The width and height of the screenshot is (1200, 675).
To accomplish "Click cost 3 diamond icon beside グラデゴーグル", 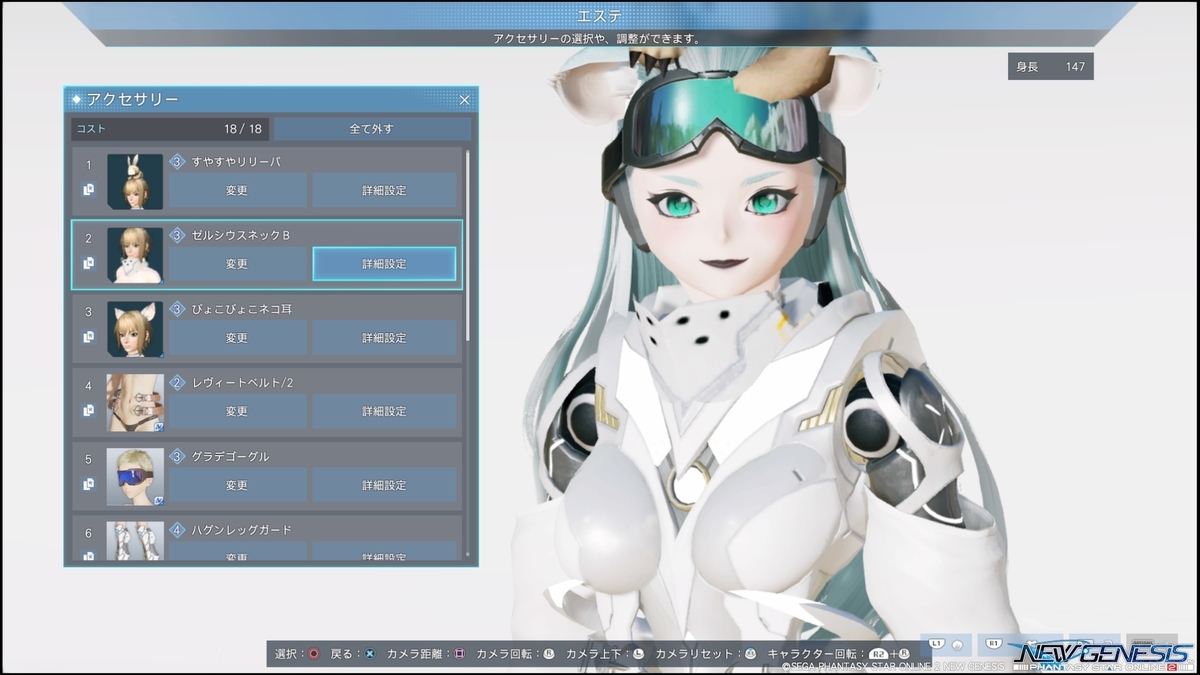I will (177, 456).
